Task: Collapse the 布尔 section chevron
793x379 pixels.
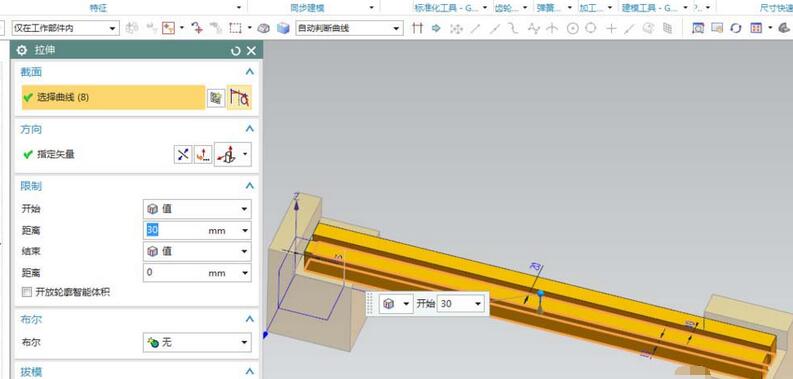Action: click(x=249, y=319)
